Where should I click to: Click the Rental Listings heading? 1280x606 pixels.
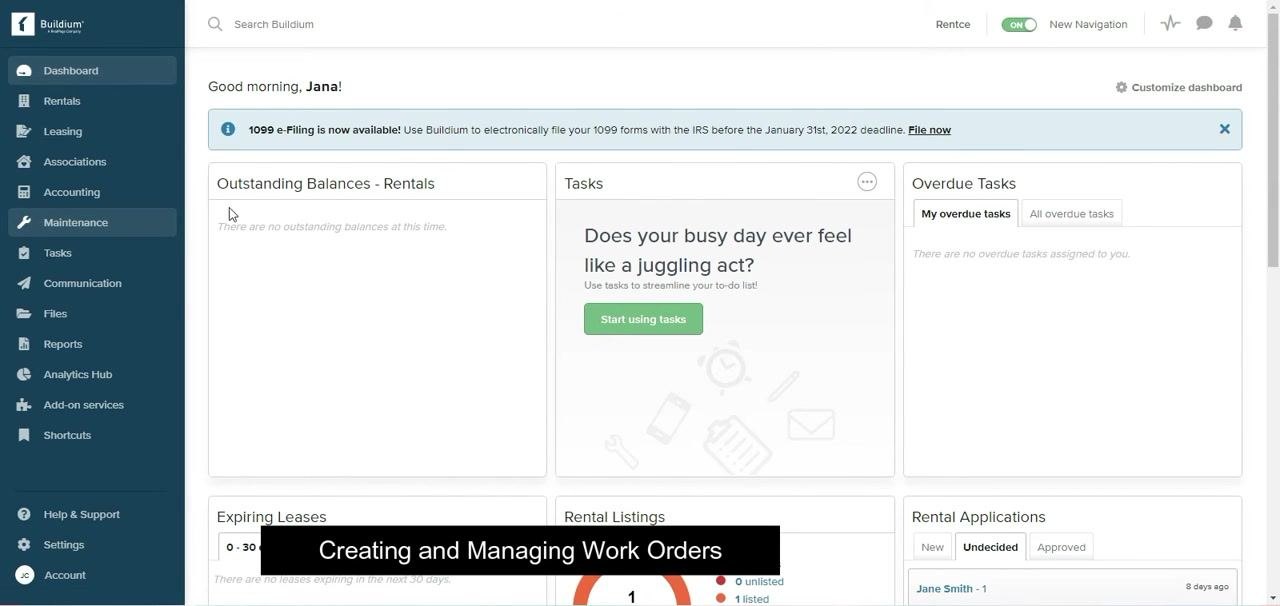[x=614, y=517]
